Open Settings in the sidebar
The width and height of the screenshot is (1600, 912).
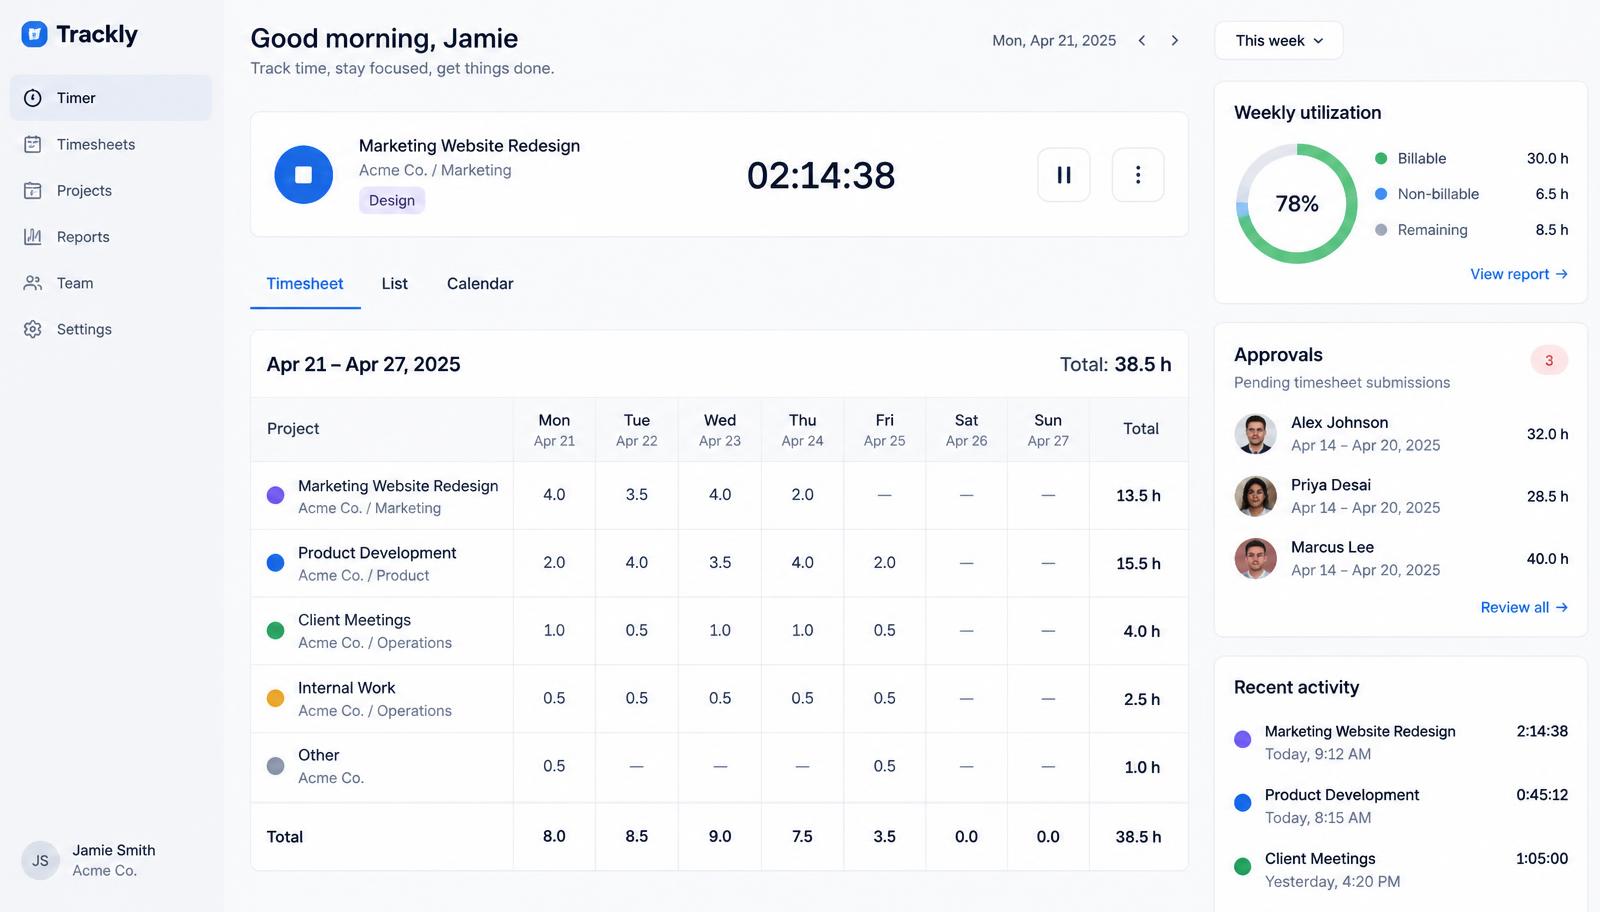(111, 329)
